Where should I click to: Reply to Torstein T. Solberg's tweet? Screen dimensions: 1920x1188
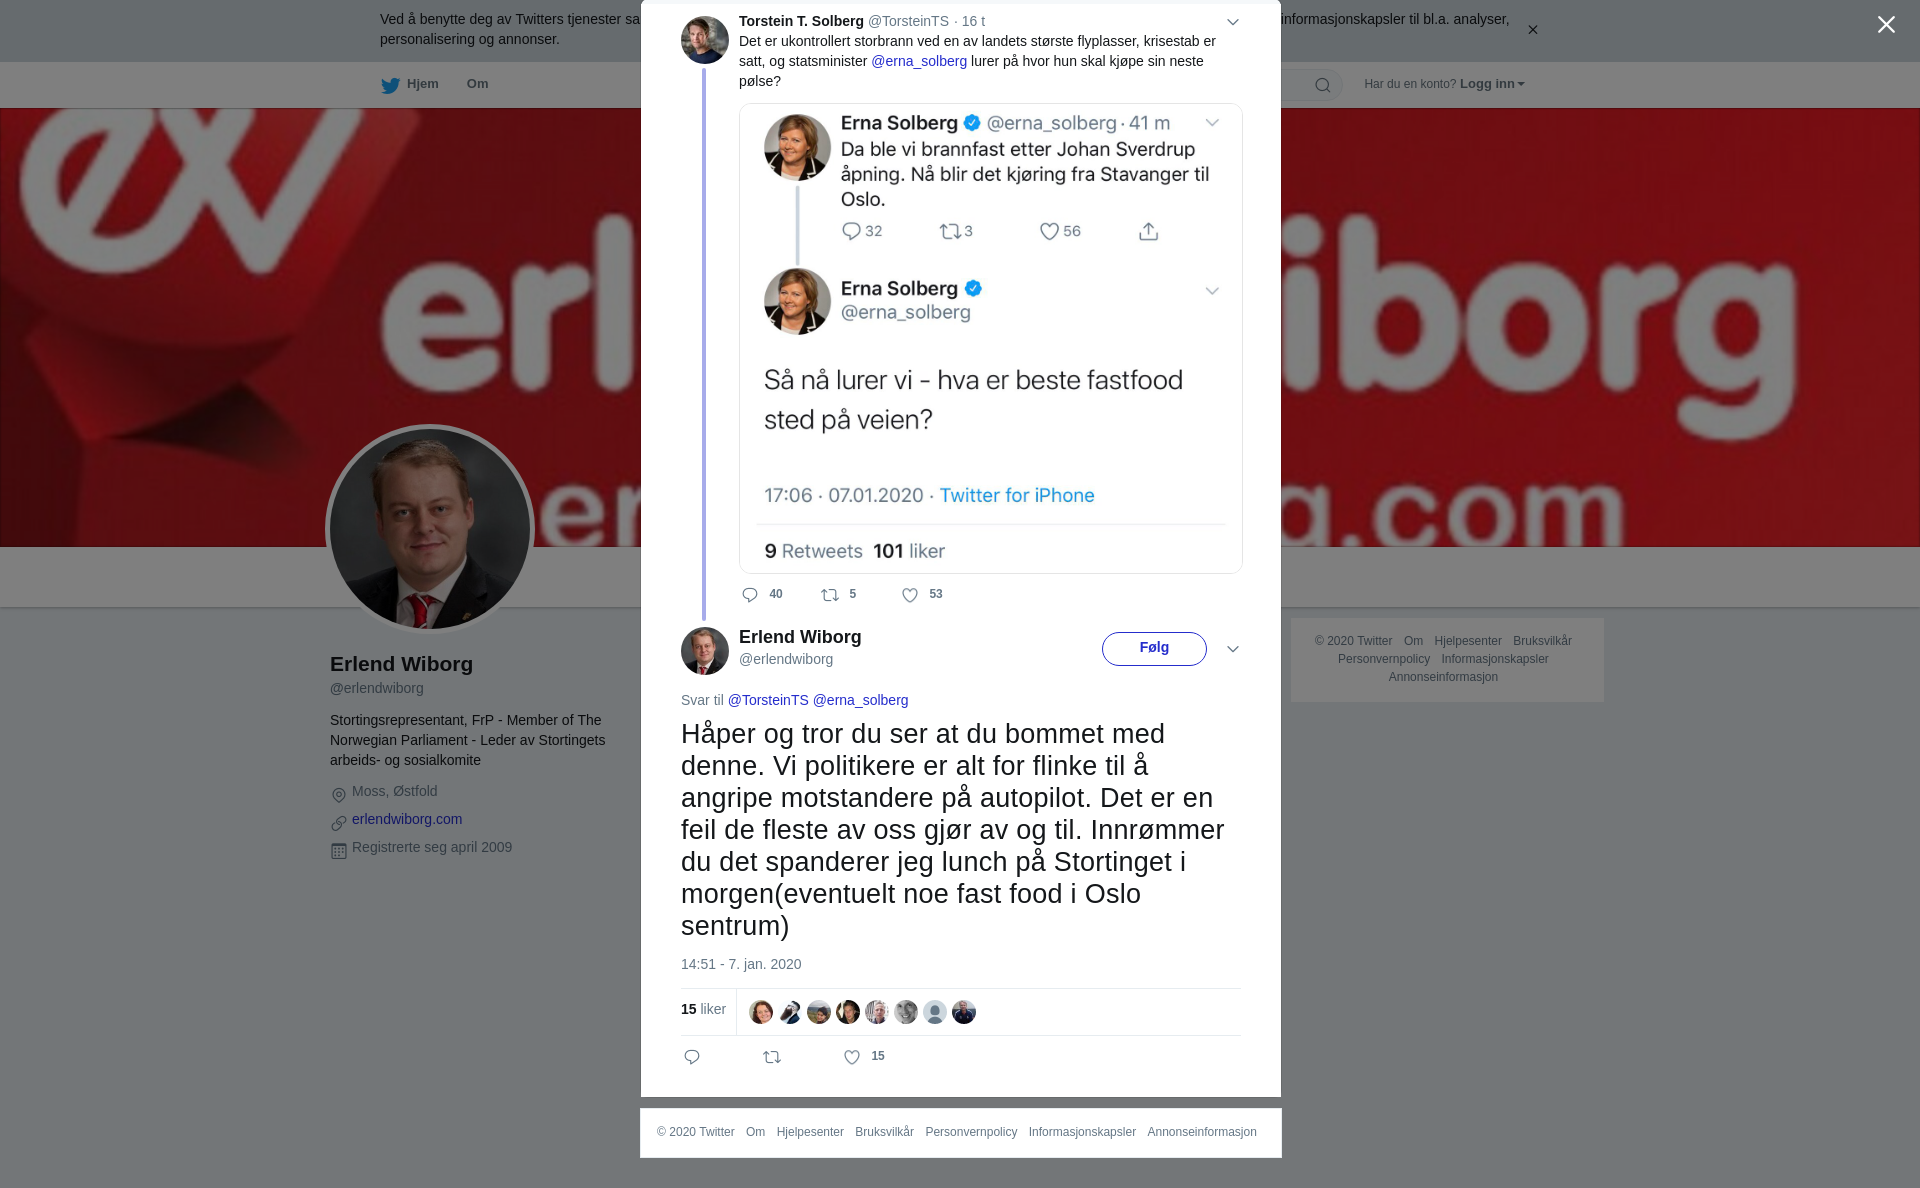click(x=750, y=595)
